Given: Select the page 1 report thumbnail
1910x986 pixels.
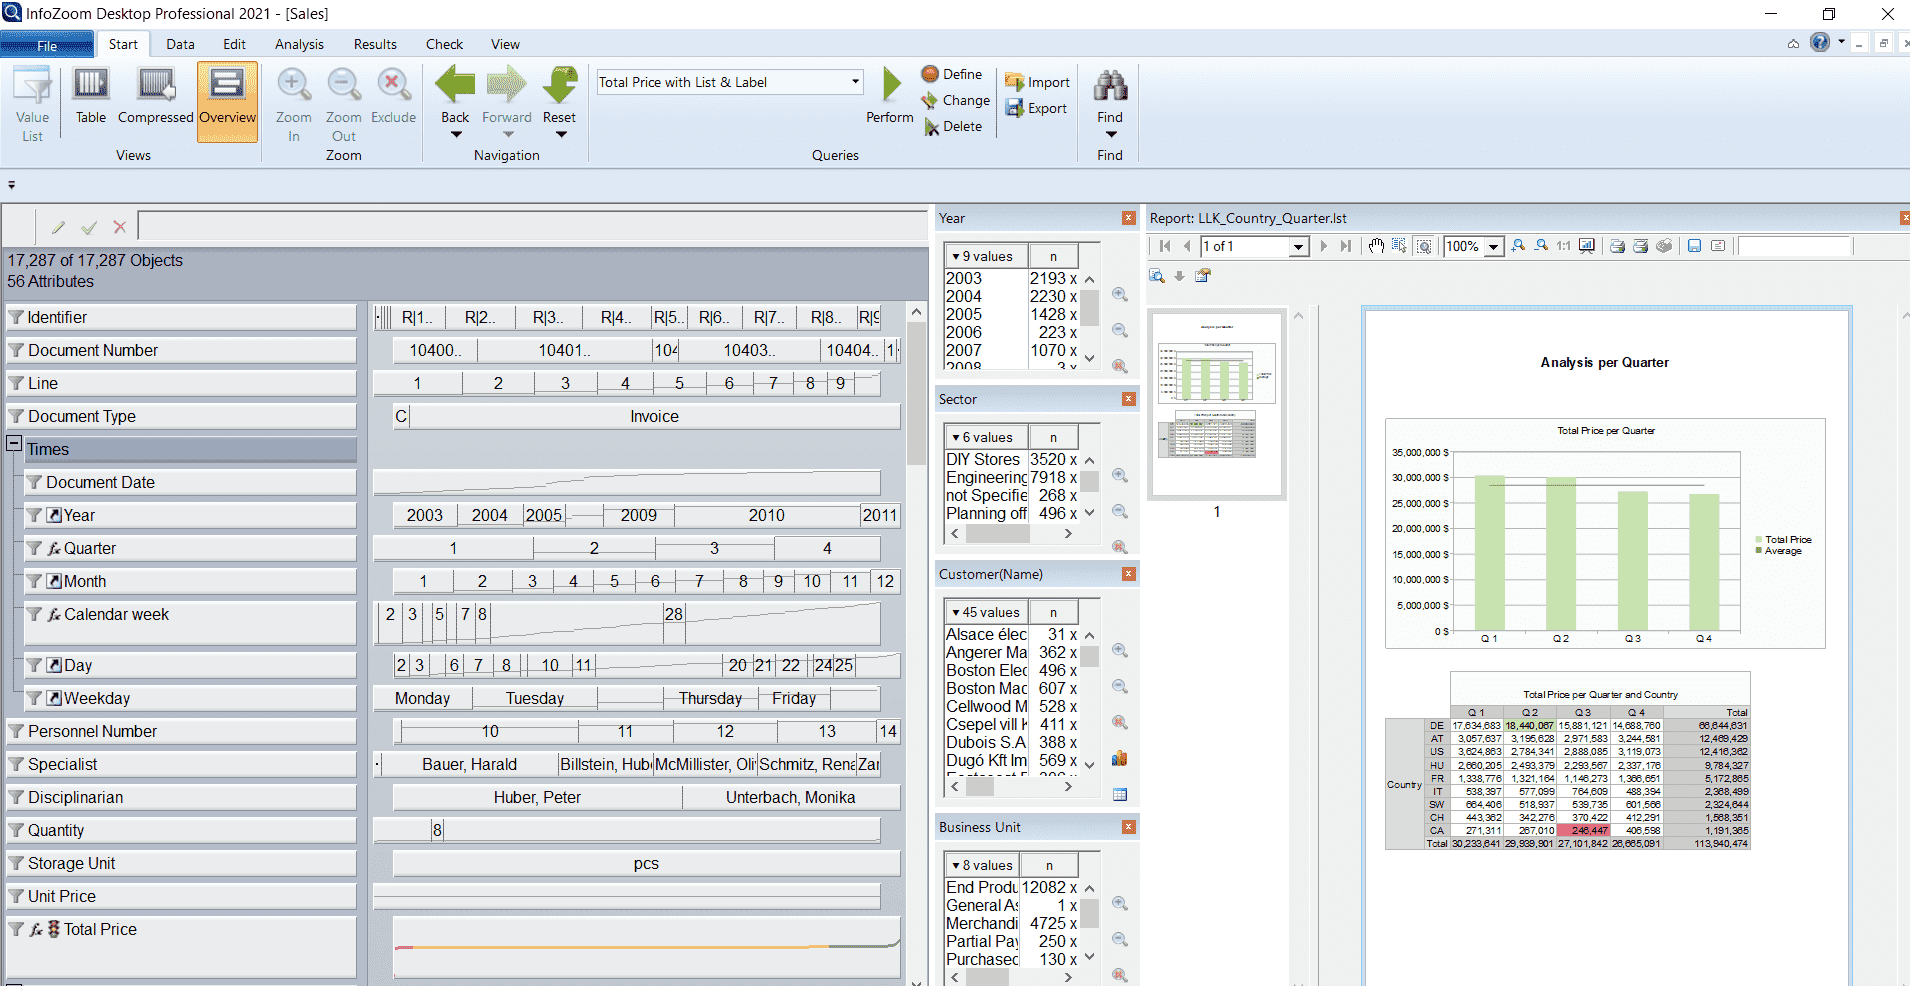Looking at the screenshot, I should click(x=1216, y=402).
